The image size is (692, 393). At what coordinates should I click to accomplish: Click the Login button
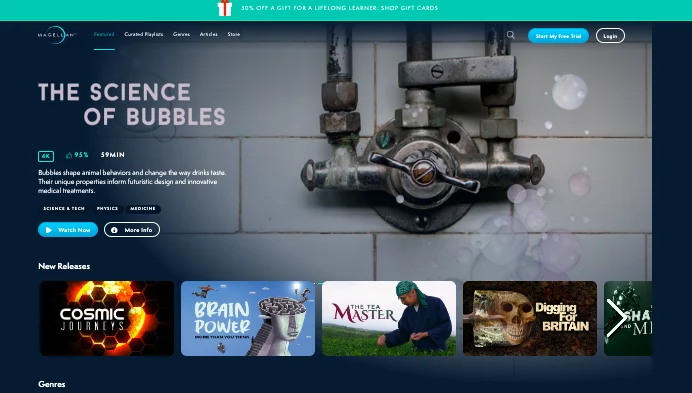(x=610, y=36)
